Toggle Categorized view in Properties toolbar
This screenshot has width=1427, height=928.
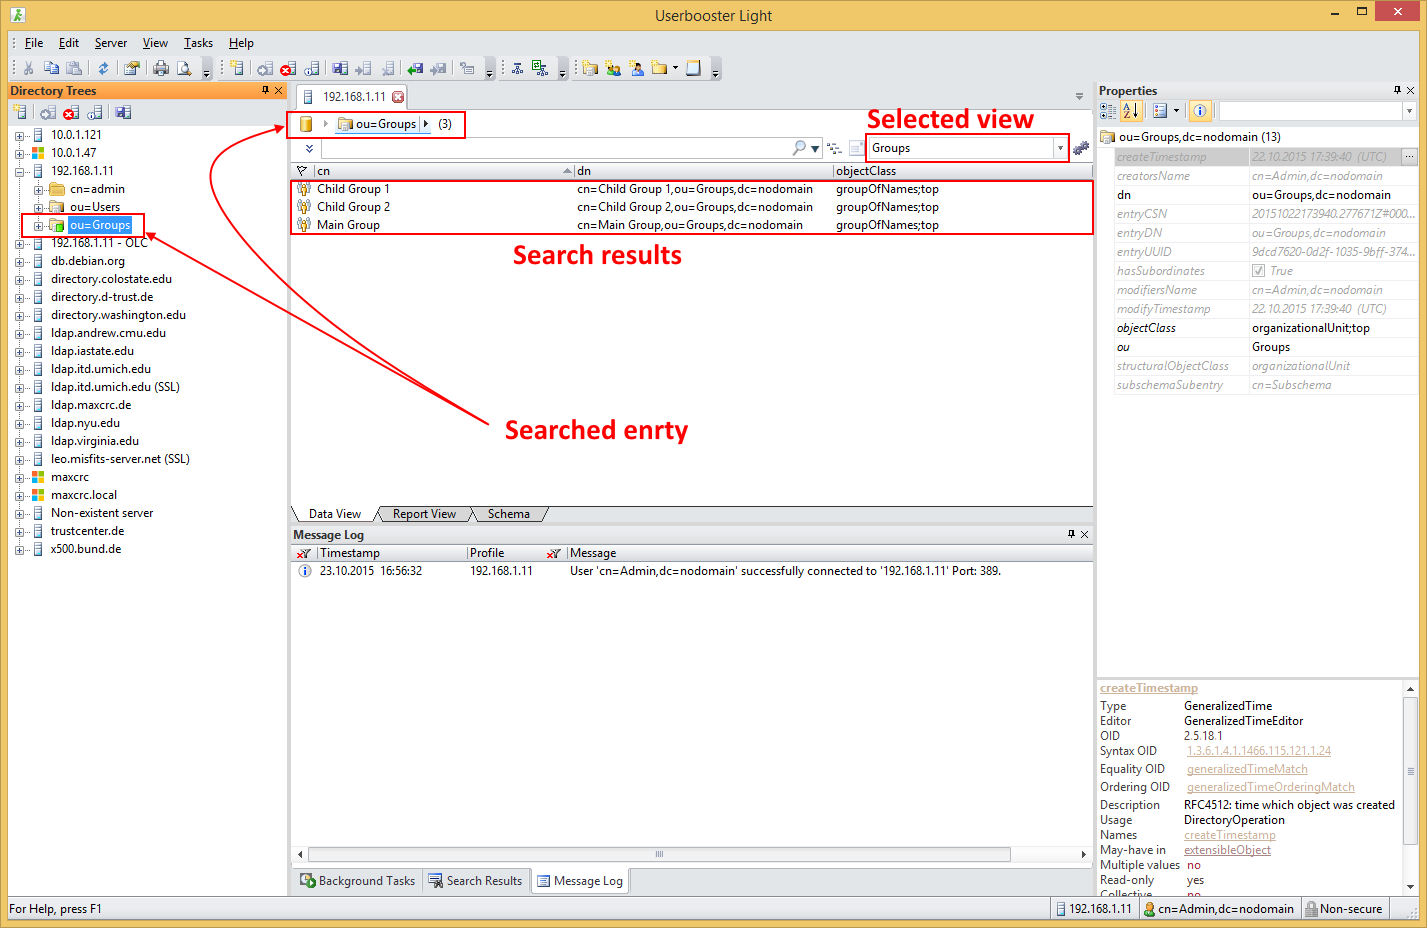point(1108,111)
